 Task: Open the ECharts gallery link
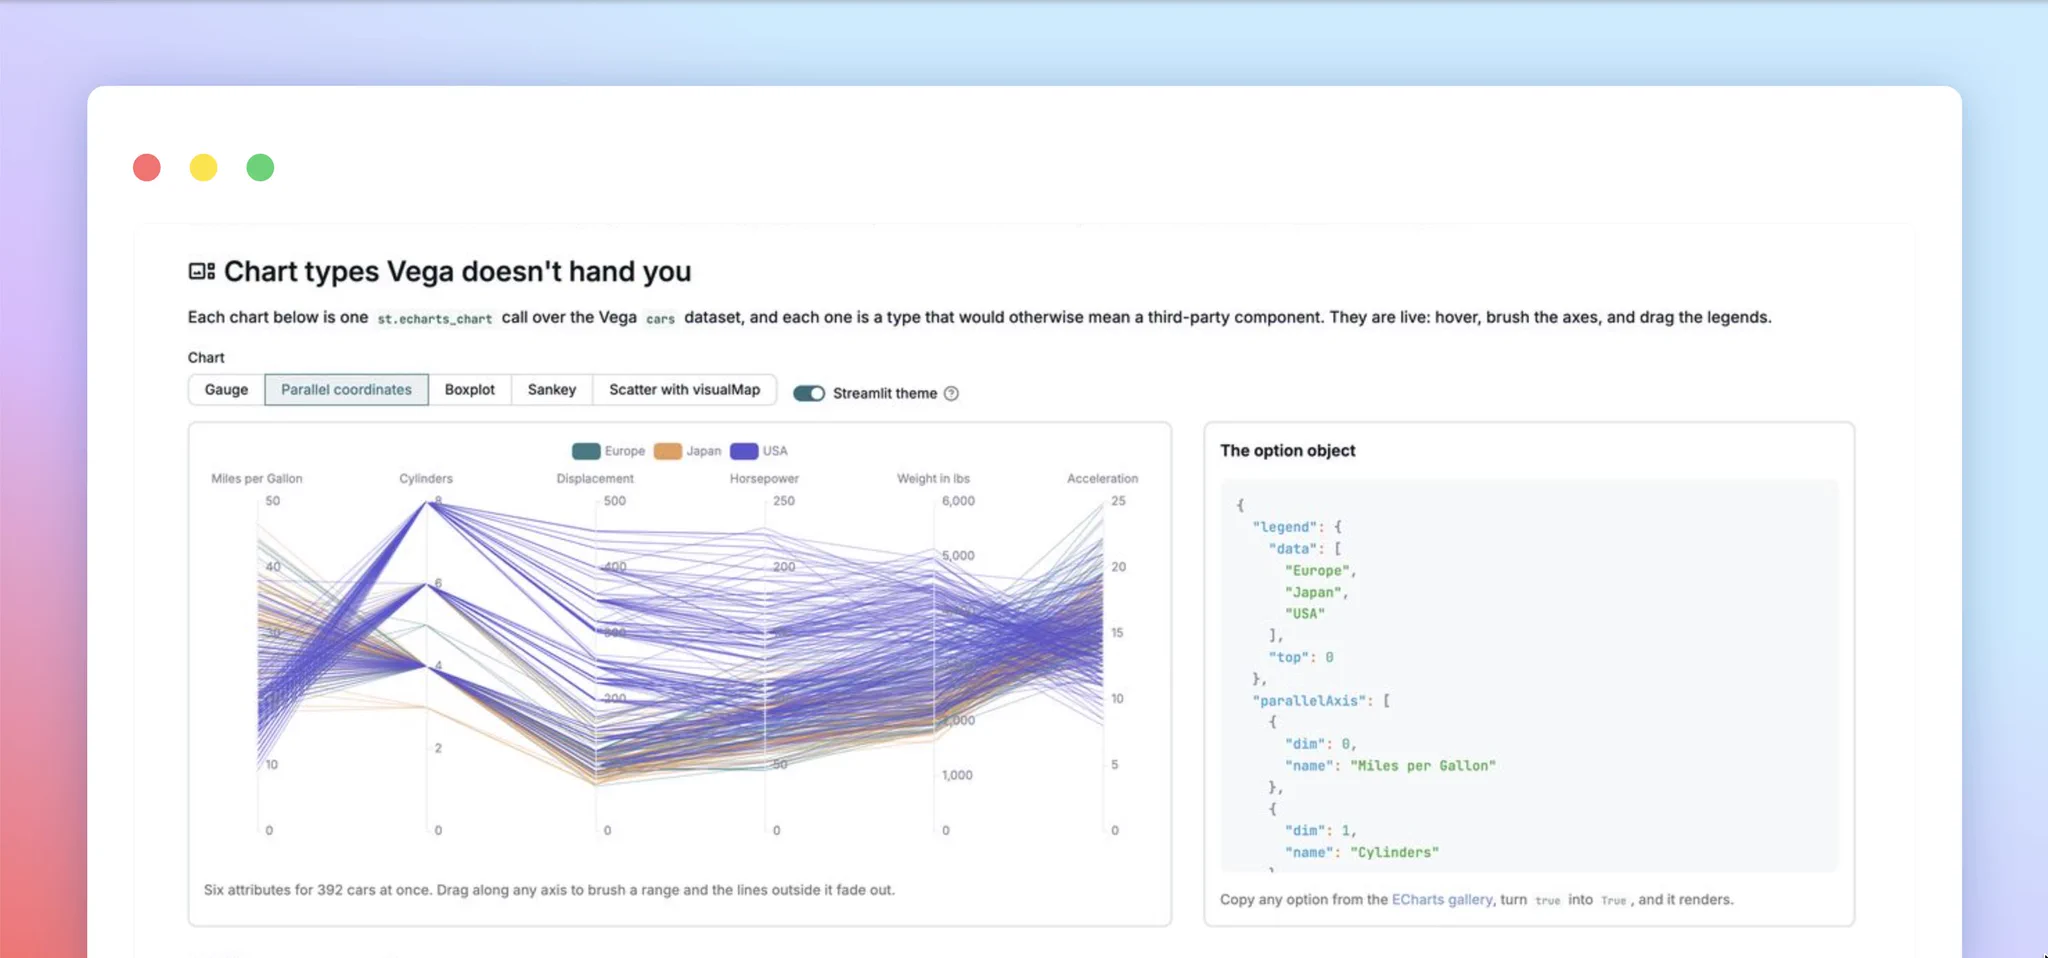coord(1442,899)
